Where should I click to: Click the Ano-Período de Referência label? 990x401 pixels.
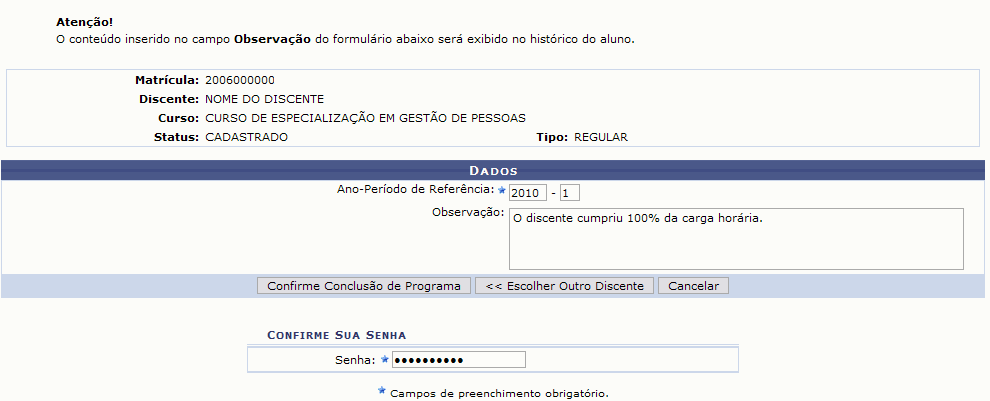pyautogui.click(x=416, y=189)
